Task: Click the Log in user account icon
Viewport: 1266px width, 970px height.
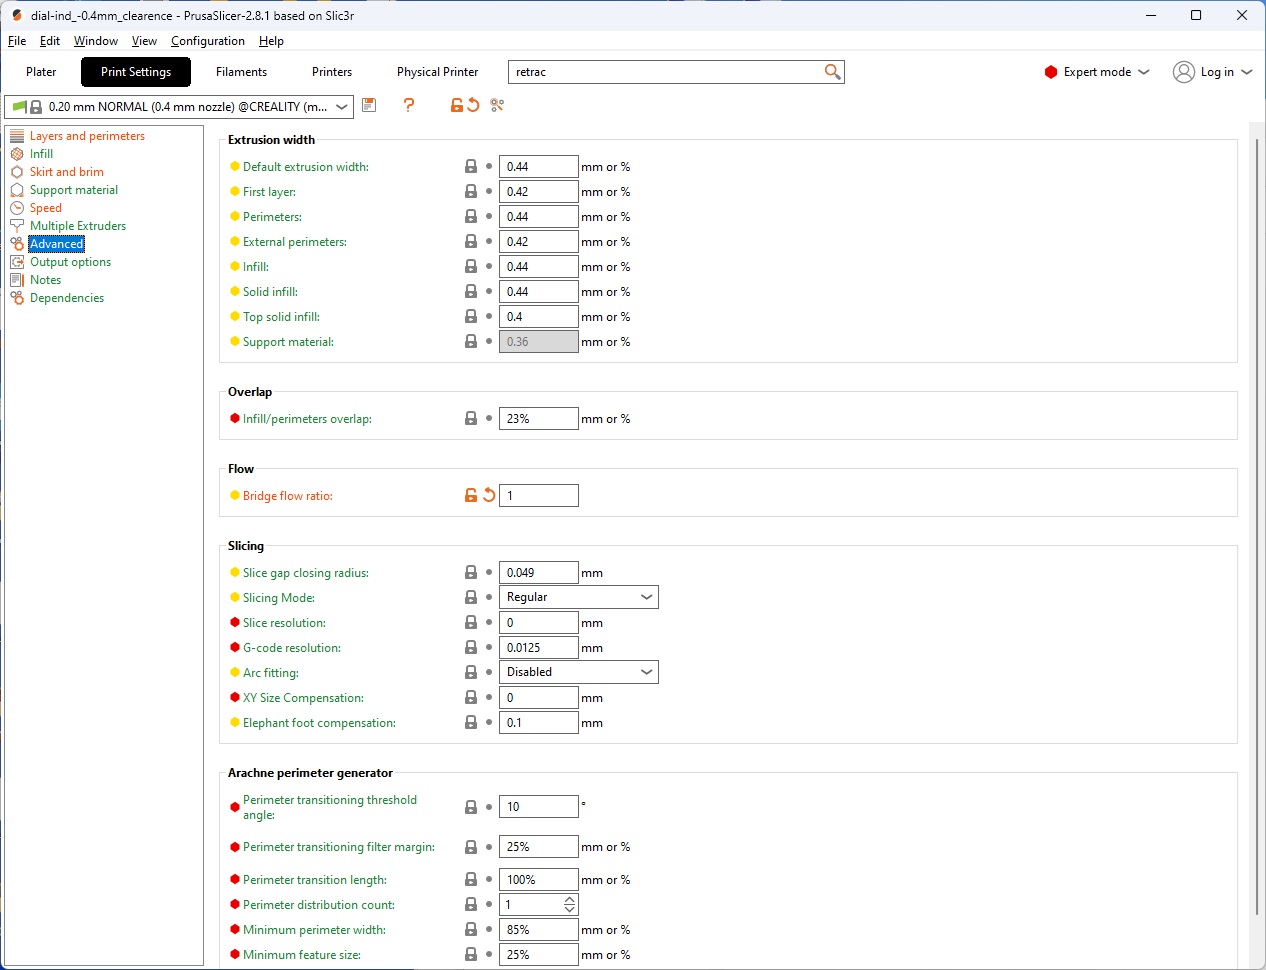Action: pos(1184,72)
